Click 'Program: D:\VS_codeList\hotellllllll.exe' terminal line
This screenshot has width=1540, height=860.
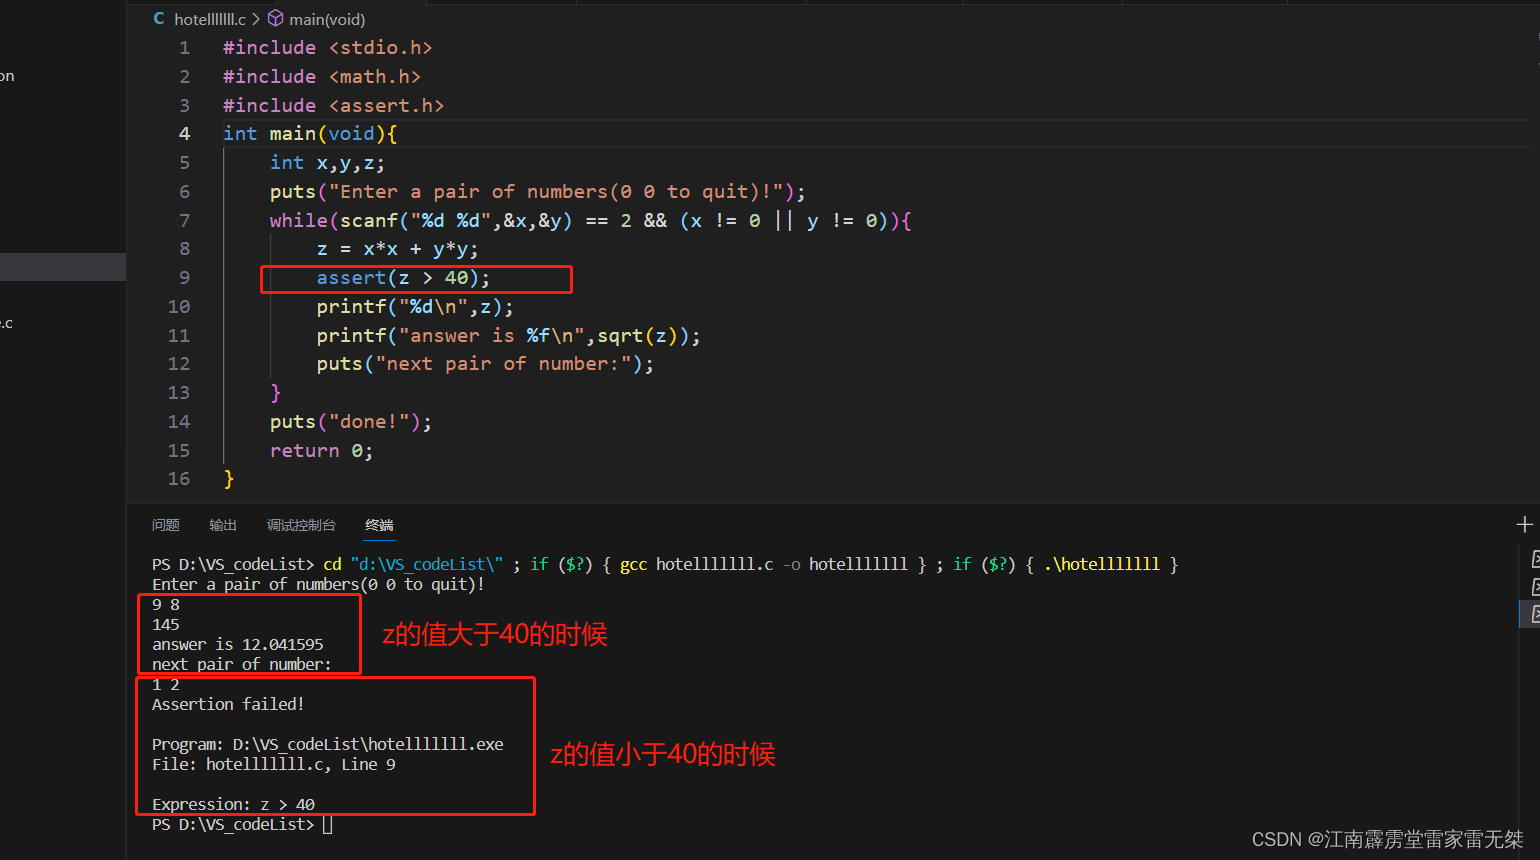tap(328, 745)
